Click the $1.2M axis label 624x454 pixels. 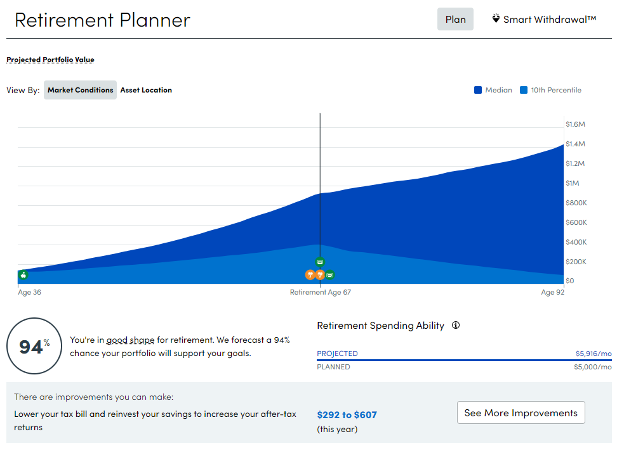tap(575, 164)
